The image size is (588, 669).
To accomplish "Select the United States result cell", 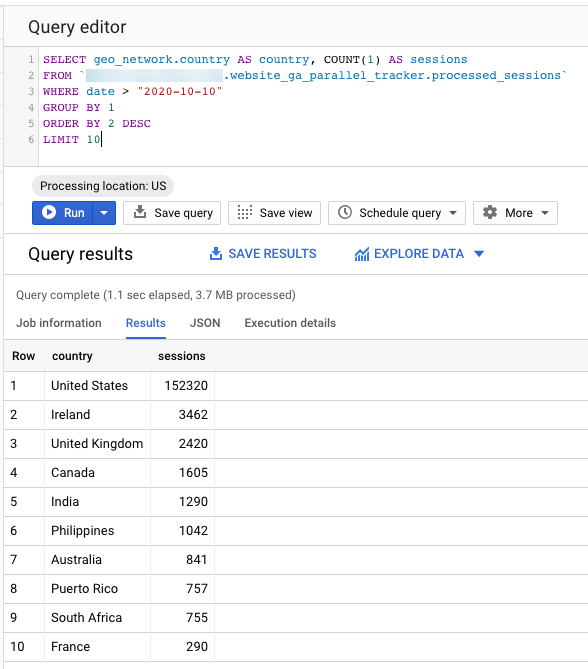I will (x=97, y=386).
